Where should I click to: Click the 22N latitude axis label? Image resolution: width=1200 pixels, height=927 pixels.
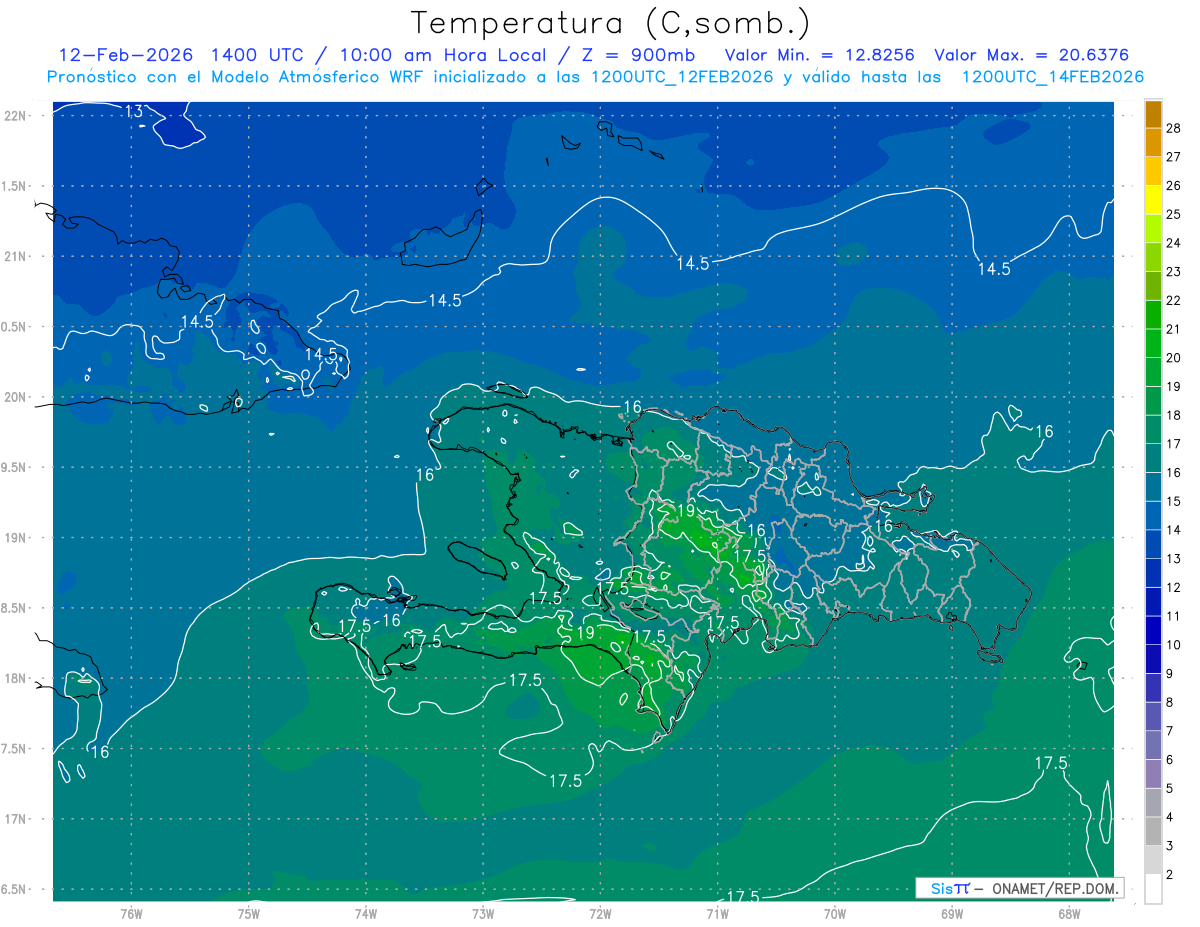pyautogui.click(x=18, y=116)
